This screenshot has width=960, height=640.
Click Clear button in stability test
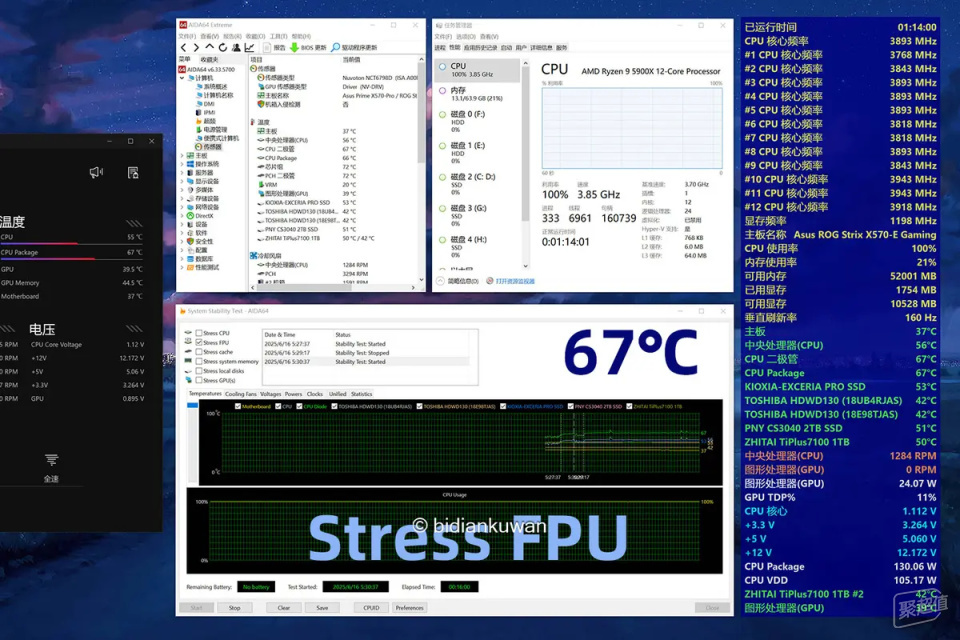point(283,608)
